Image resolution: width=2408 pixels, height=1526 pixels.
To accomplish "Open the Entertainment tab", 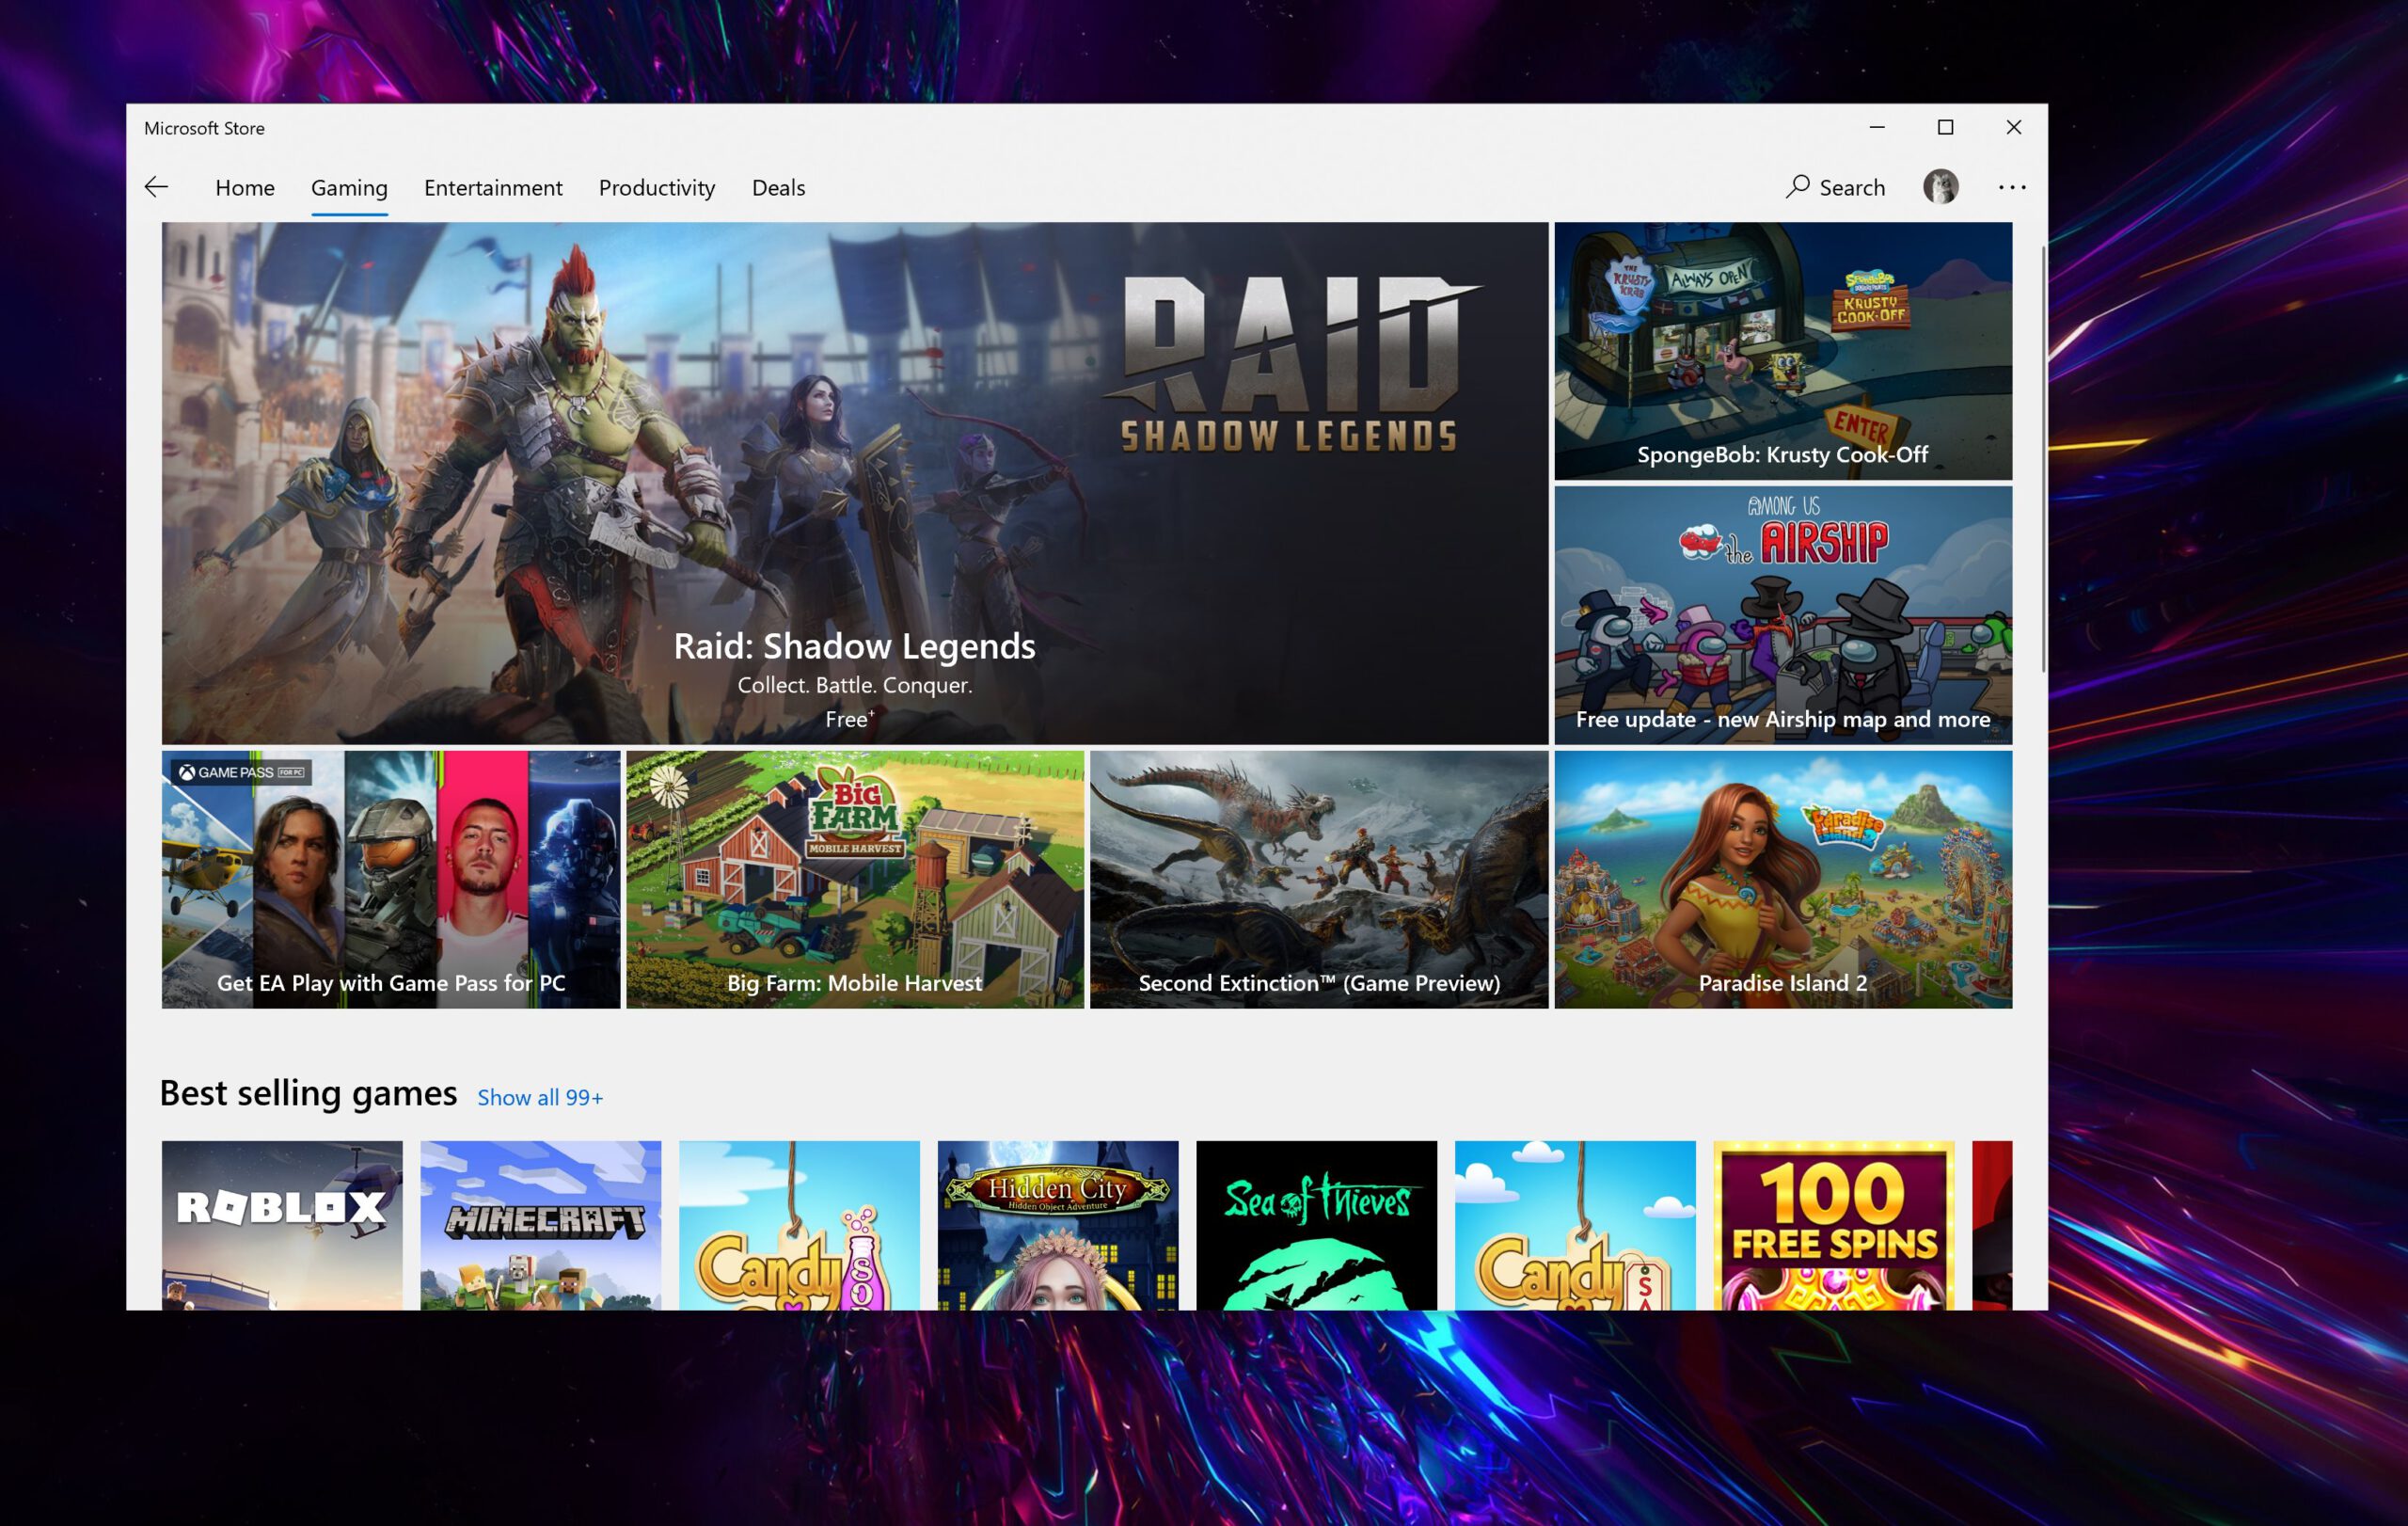I will (493, 188).
